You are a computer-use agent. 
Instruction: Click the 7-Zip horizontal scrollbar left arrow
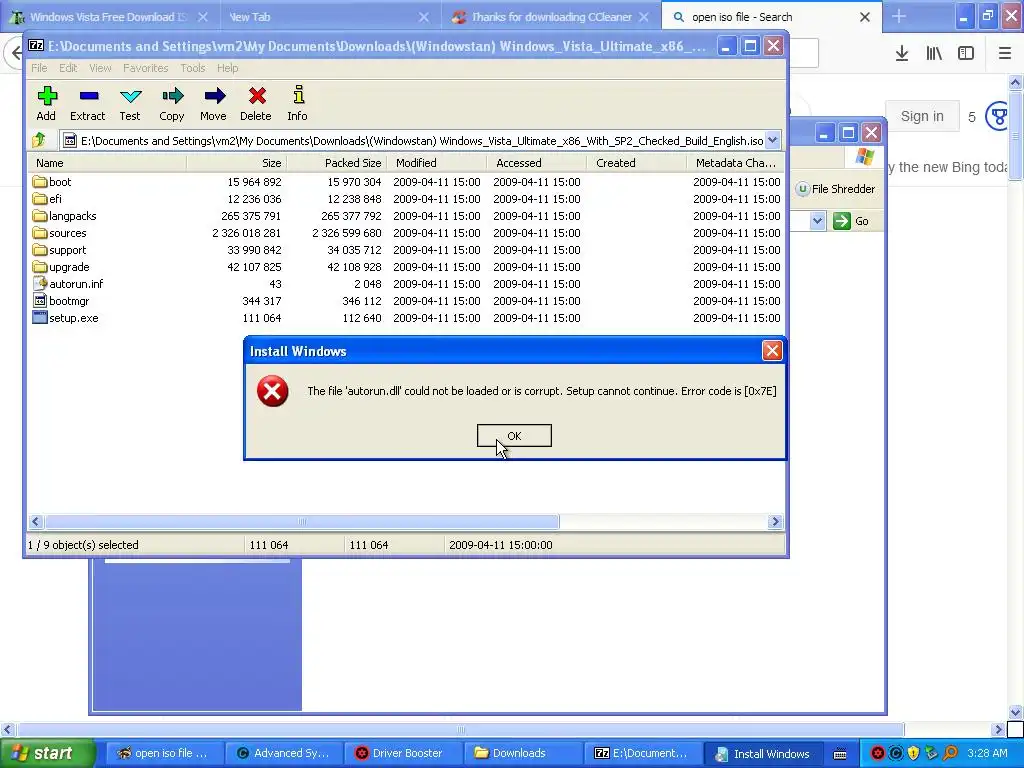pos(36,521)
